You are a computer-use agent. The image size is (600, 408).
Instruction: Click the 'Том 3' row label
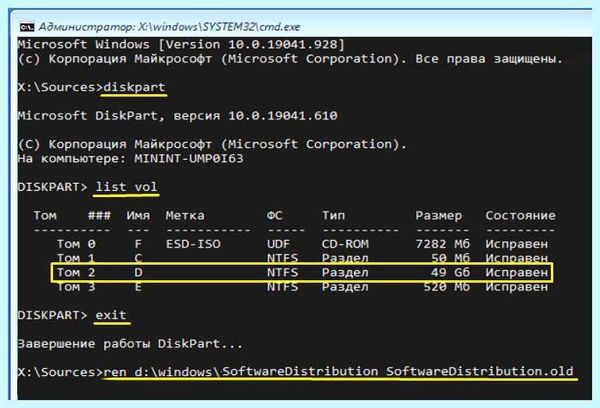point(76,287)
